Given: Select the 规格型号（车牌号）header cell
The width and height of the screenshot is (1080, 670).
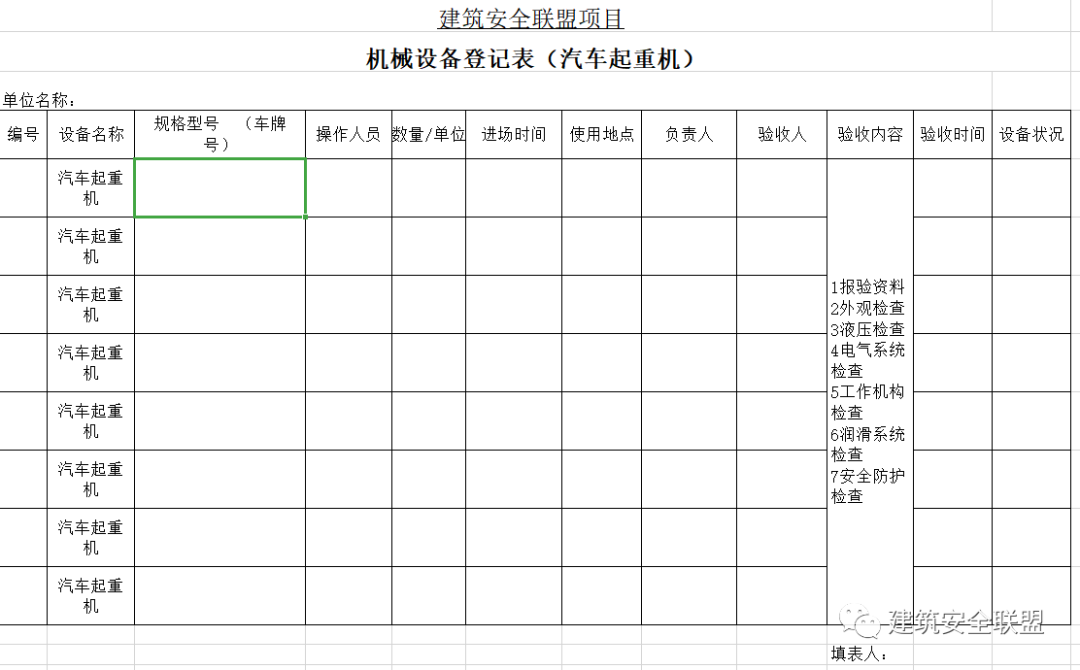Looking at the screenshot, I should click(x=220, y=134).
